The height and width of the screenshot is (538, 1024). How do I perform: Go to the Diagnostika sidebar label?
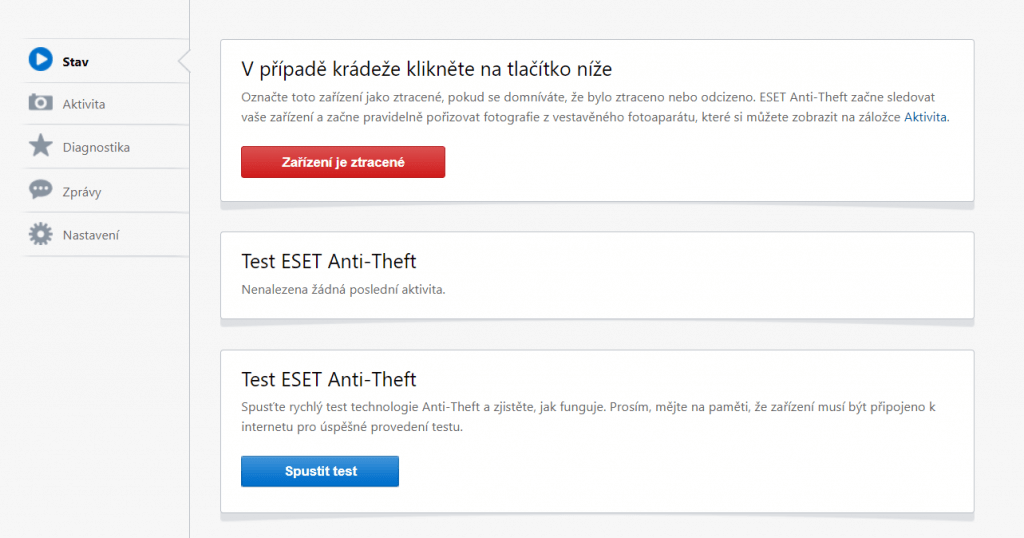pyautogui.click(x=96, y=148)
